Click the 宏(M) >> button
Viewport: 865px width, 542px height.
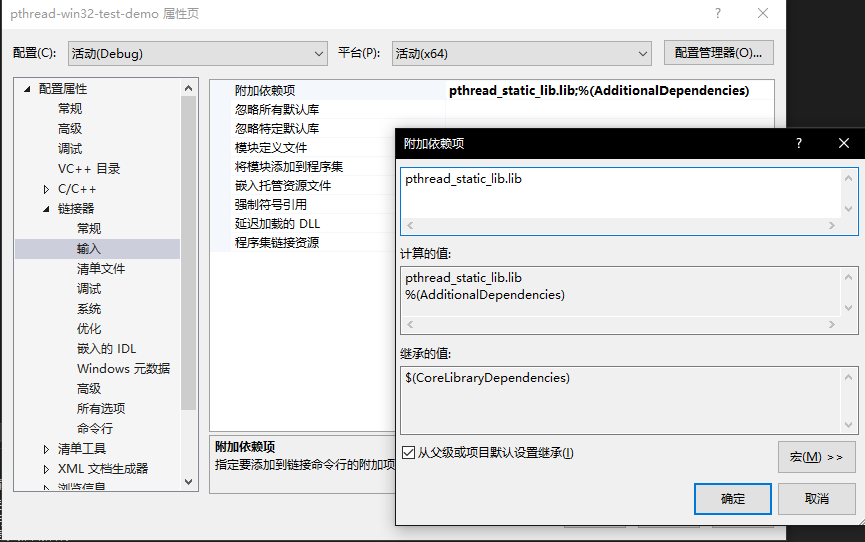(816, 457)
